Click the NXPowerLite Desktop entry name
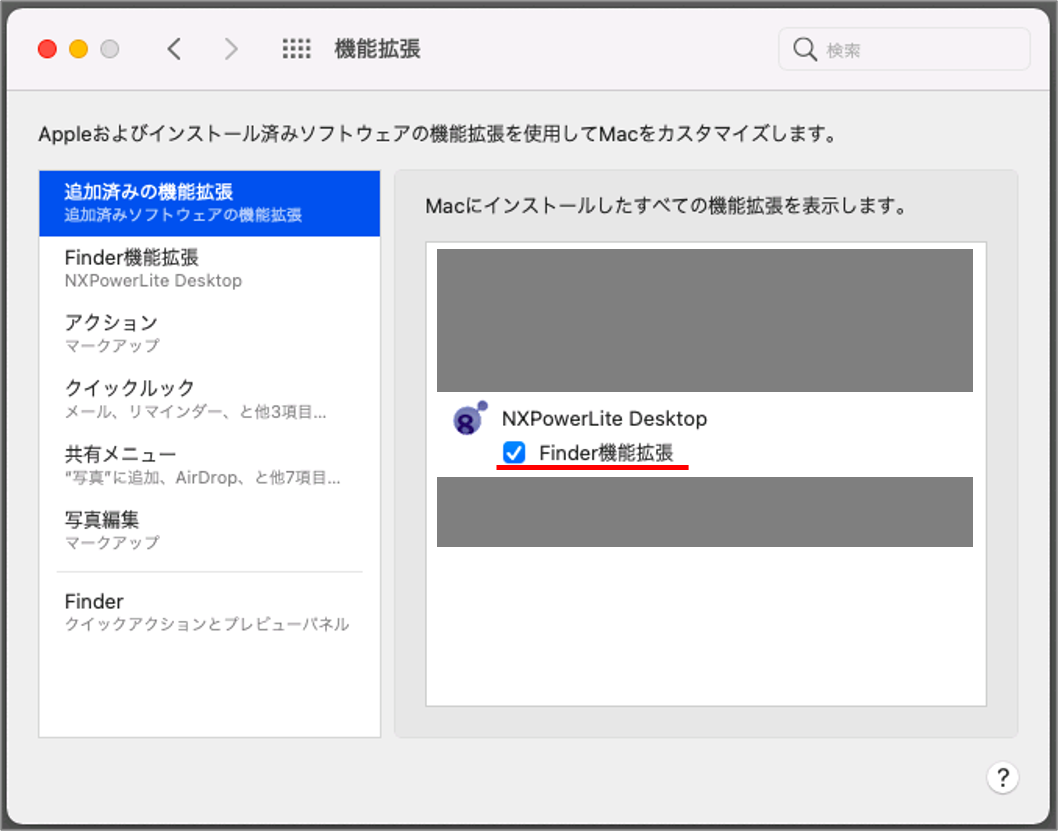Viewport: 1058px width, 831px height. point(604,418)
